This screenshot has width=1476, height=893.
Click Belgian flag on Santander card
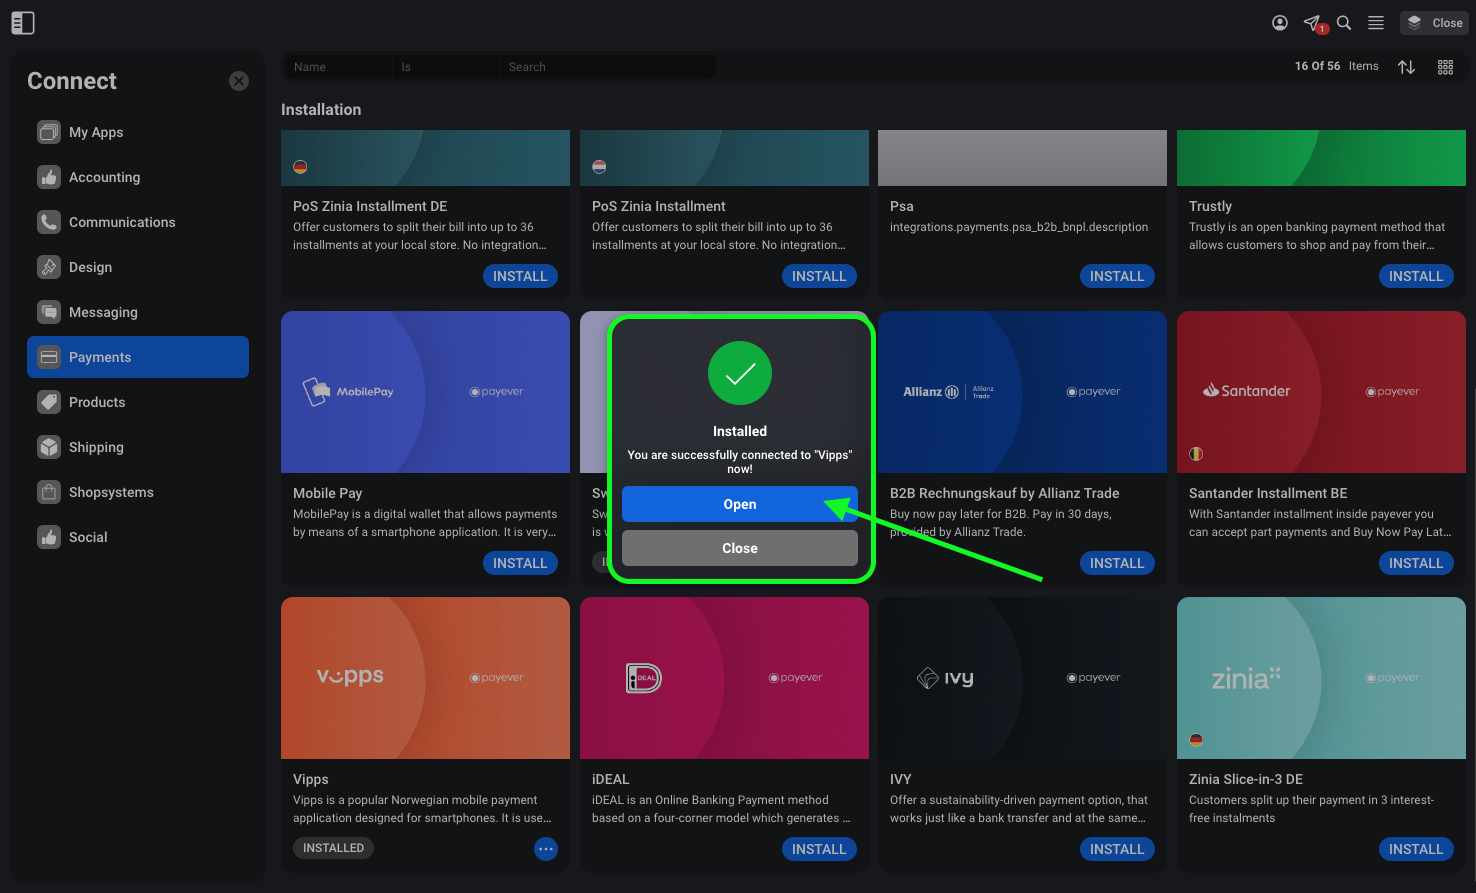[1196, 454]
